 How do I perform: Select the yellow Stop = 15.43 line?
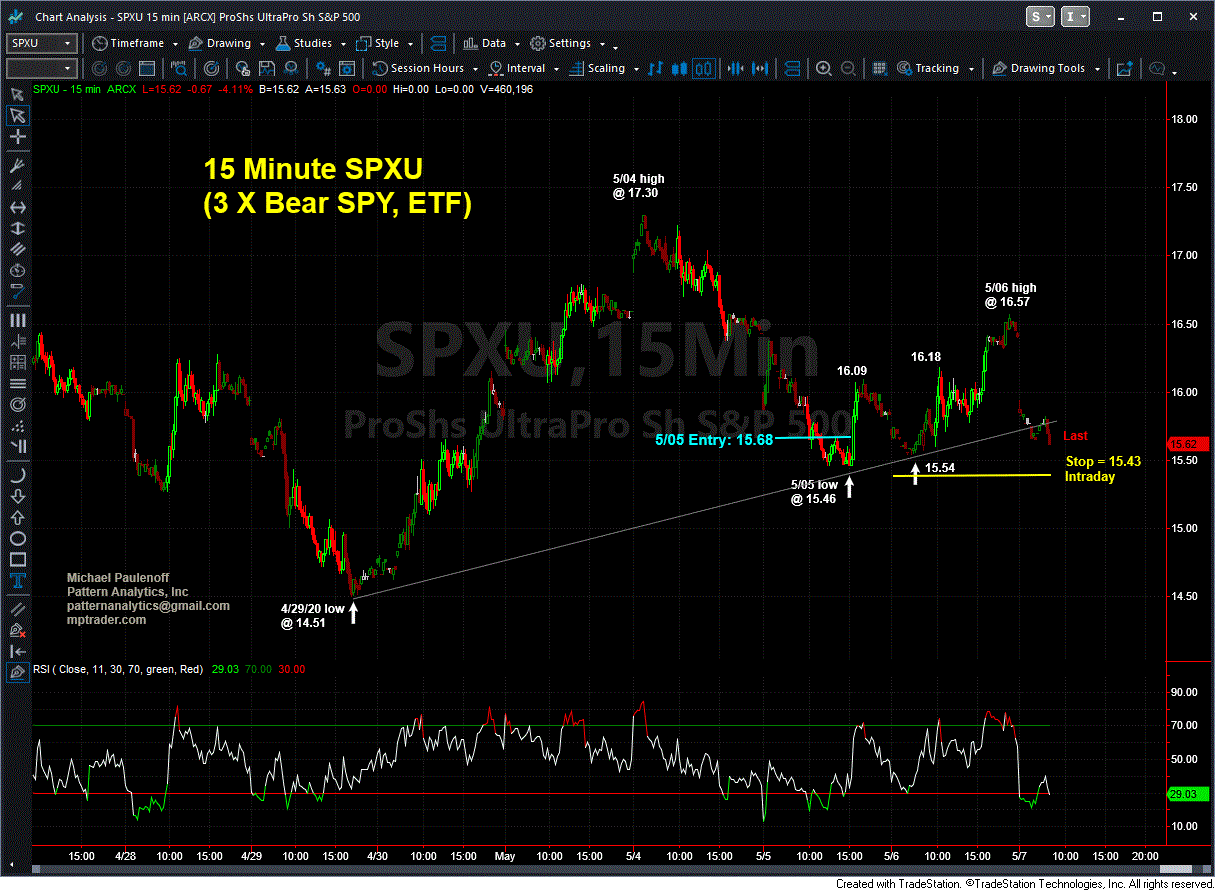971,476
